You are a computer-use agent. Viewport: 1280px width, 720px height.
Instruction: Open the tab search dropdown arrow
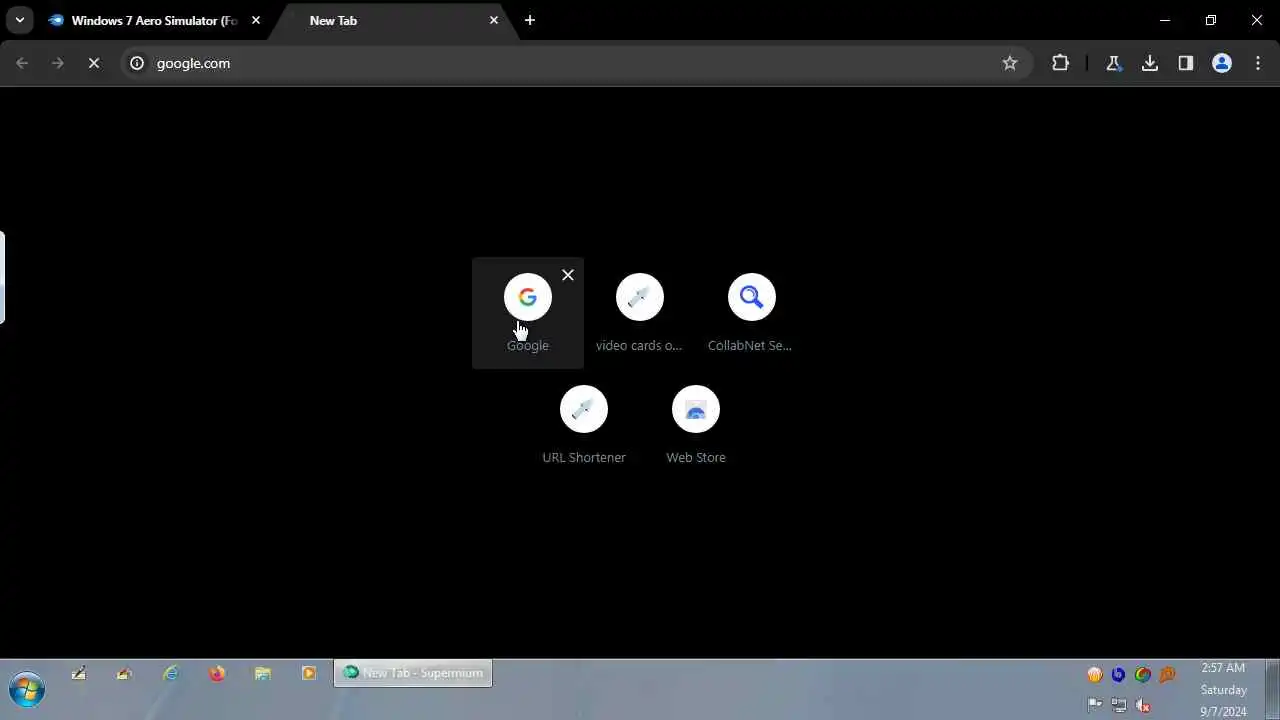19,20
